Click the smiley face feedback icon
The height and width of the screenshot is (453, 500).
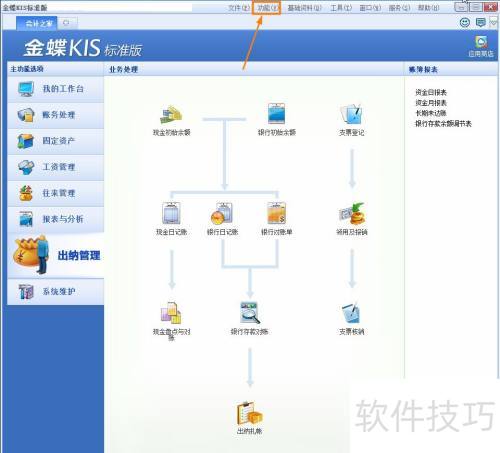pyautogui.click(x=465, y=23)
